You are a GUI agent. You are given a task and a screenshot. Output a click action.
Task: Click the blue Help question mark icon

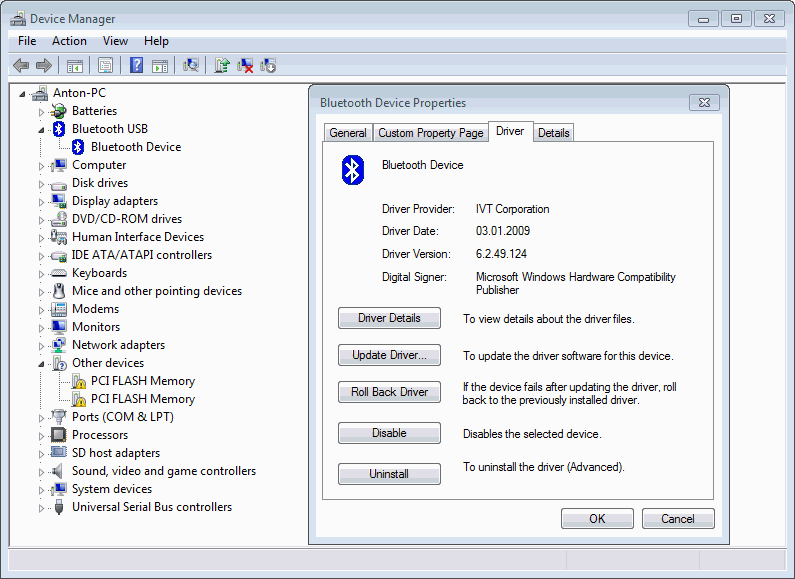136,66
